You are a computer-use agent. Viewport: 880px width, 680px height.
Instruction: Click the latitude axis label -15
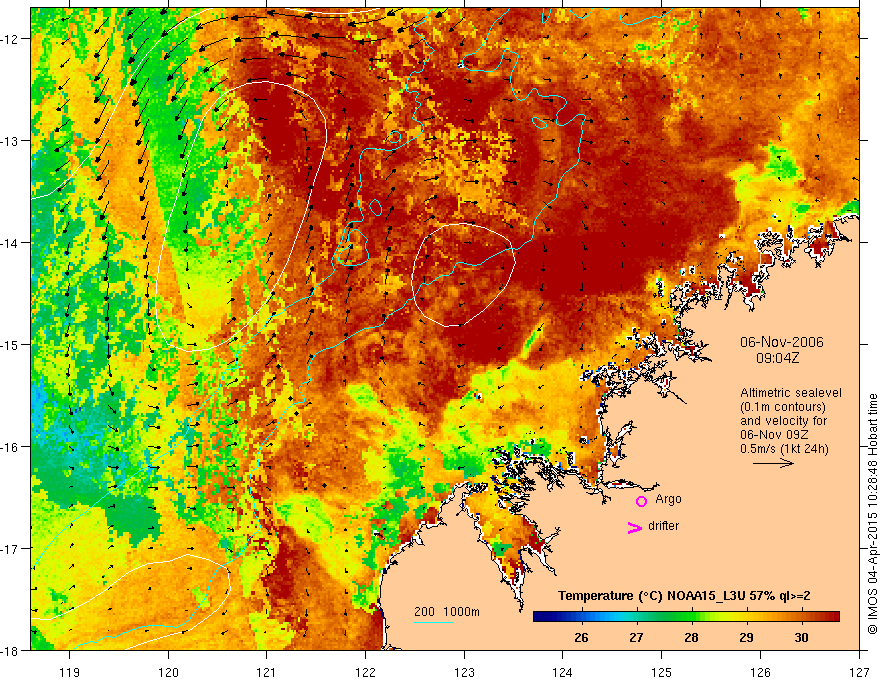click(x=11, y=344)
